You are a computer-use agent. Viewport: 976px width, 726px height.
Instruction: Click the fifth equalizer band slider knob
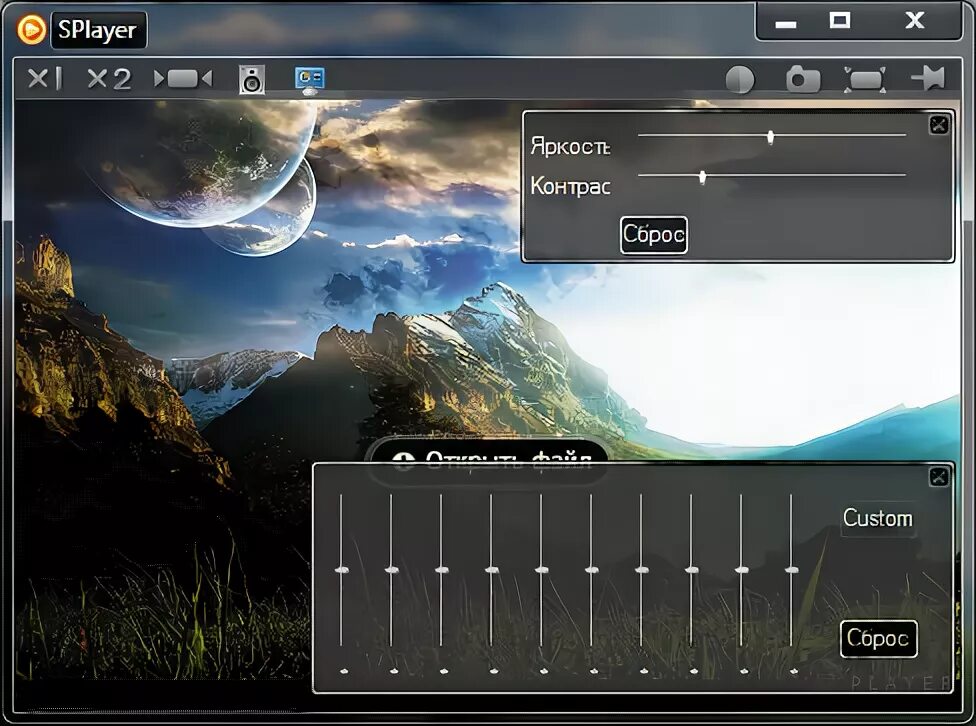[x=542, y=570]
